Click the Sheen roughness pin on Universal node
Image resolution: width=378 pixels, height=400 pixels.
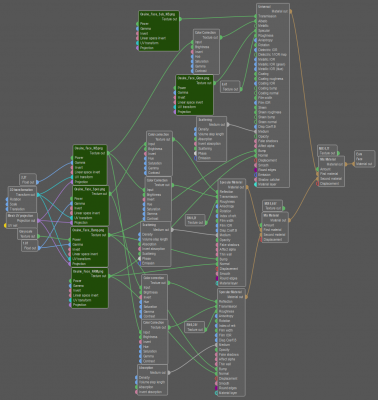click(x=256, y=112)
